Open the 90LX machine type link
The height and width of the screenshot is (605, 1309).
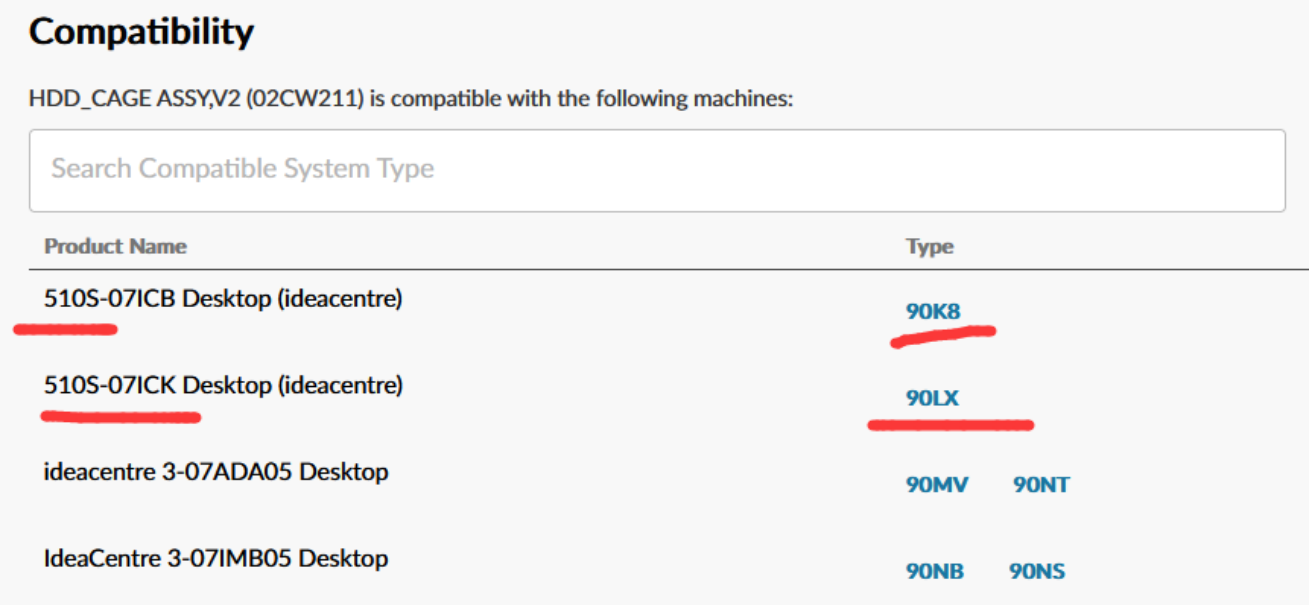[932, 398]
